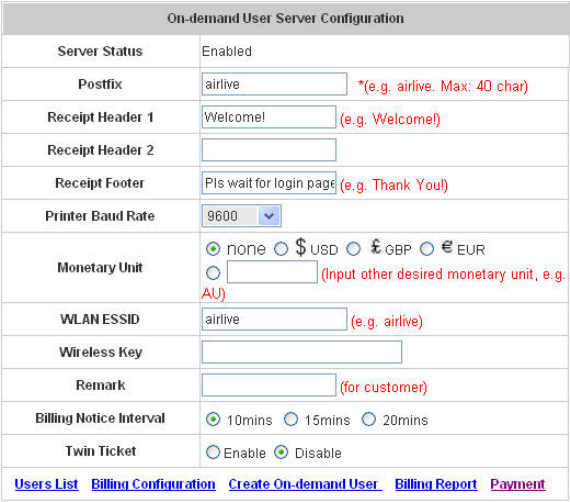Open the Printer Baud Rate dropdown
The height and width of the screenshot is (502, 570).
(x=241, y=216)
